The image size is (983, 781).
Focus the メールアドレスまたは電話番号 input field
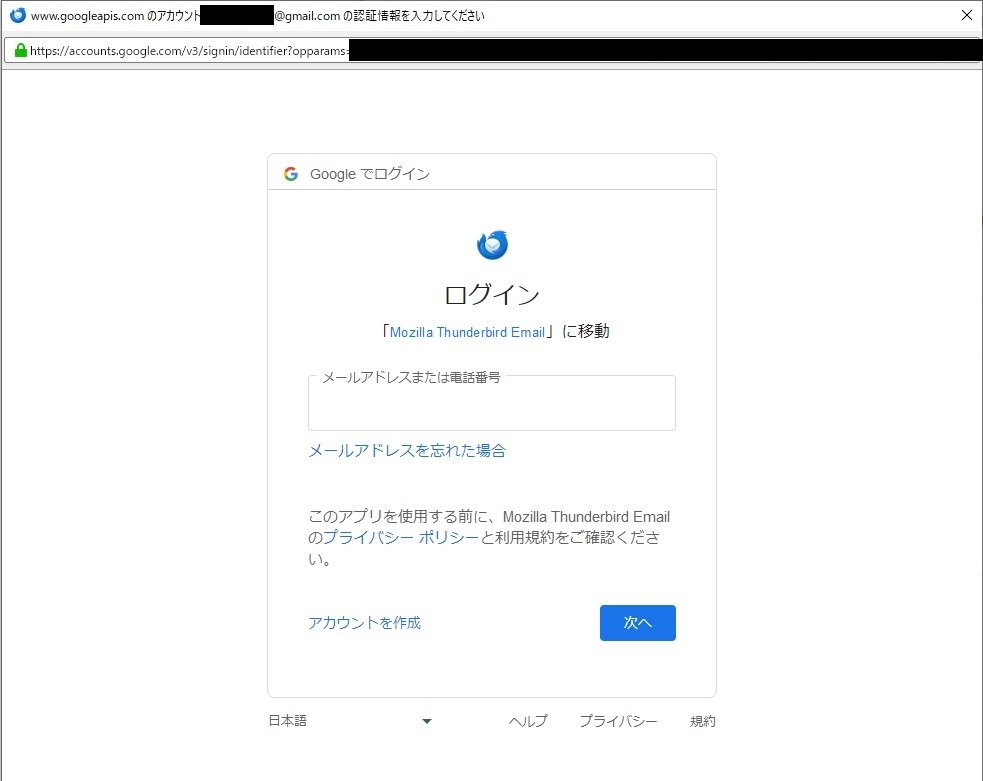pyautogui.click(x=491, y=406)
